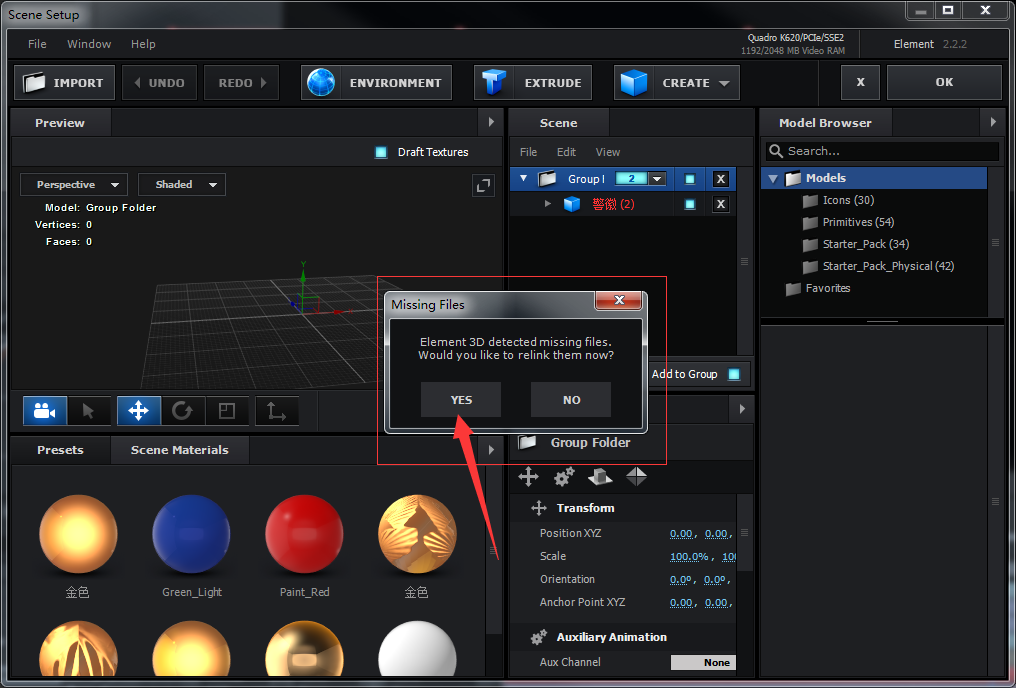Switch to the Scene Materials tab

(179, 450)
